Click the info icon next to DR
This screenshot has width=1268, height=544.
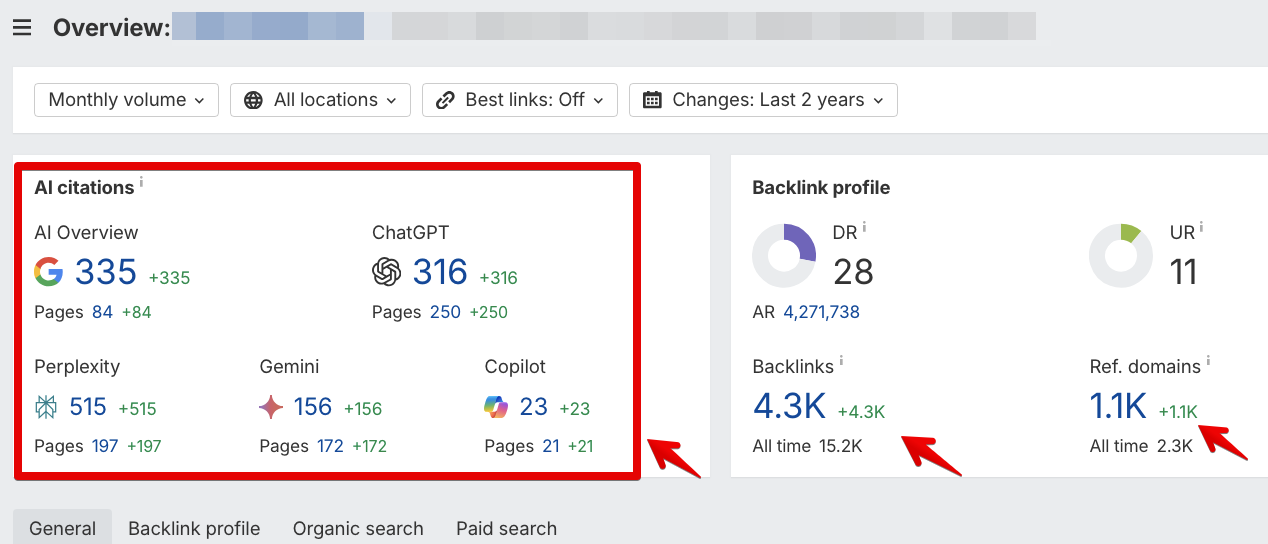864,228
